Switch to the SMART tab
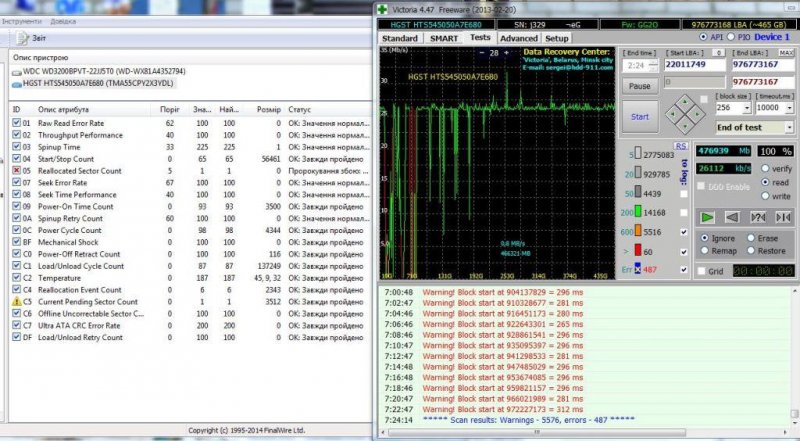Viewport: 800px width, 441px height. coord(443,38)
